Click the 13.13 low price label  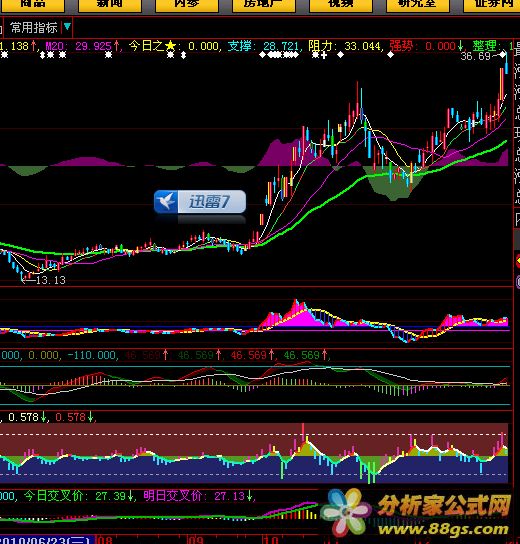[51, 280]
